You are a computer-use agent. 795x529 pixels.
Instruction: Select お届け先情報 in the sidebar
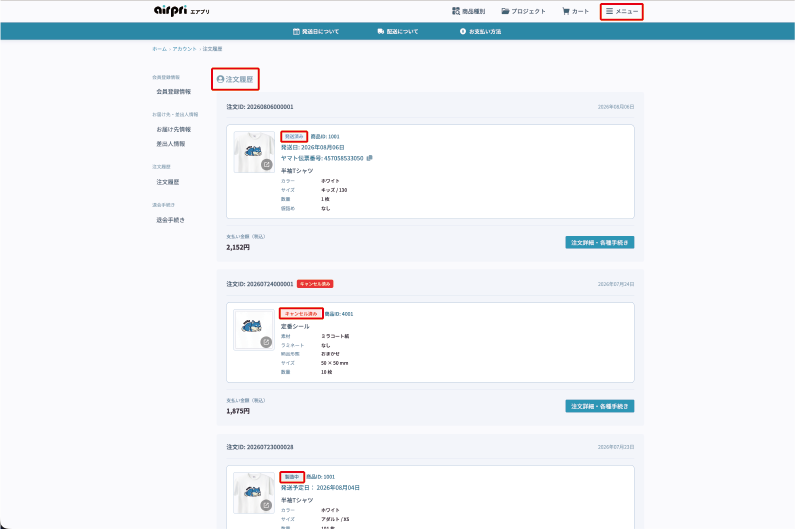pyautogui.click(x=173, y=129)
